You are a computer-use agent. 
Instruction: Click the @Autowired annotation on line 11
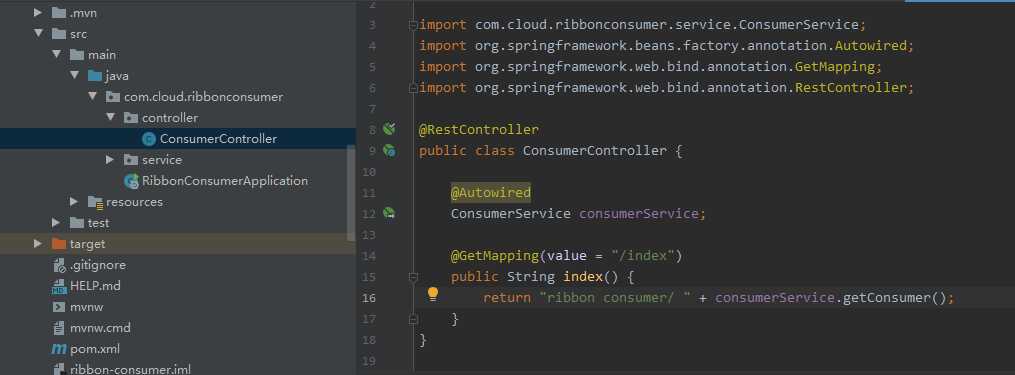tap(491, 192)
